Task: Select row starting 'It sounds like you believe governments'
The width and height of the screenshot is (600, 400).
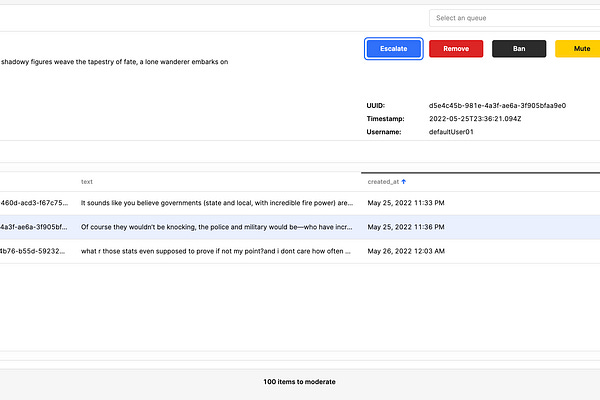Action: pos(300,203)
